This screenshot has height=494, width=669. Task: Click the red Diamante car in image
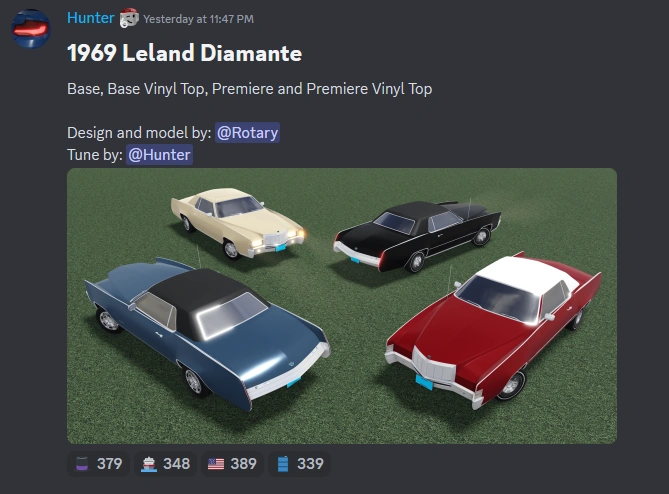[493, 331]
